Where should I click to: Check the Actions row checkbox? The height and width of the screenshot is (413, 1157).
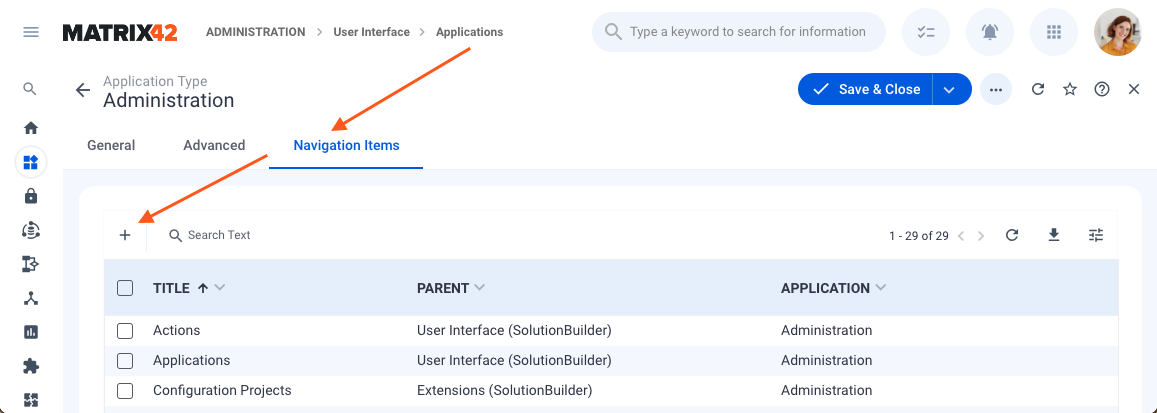(x=125, y=330)
